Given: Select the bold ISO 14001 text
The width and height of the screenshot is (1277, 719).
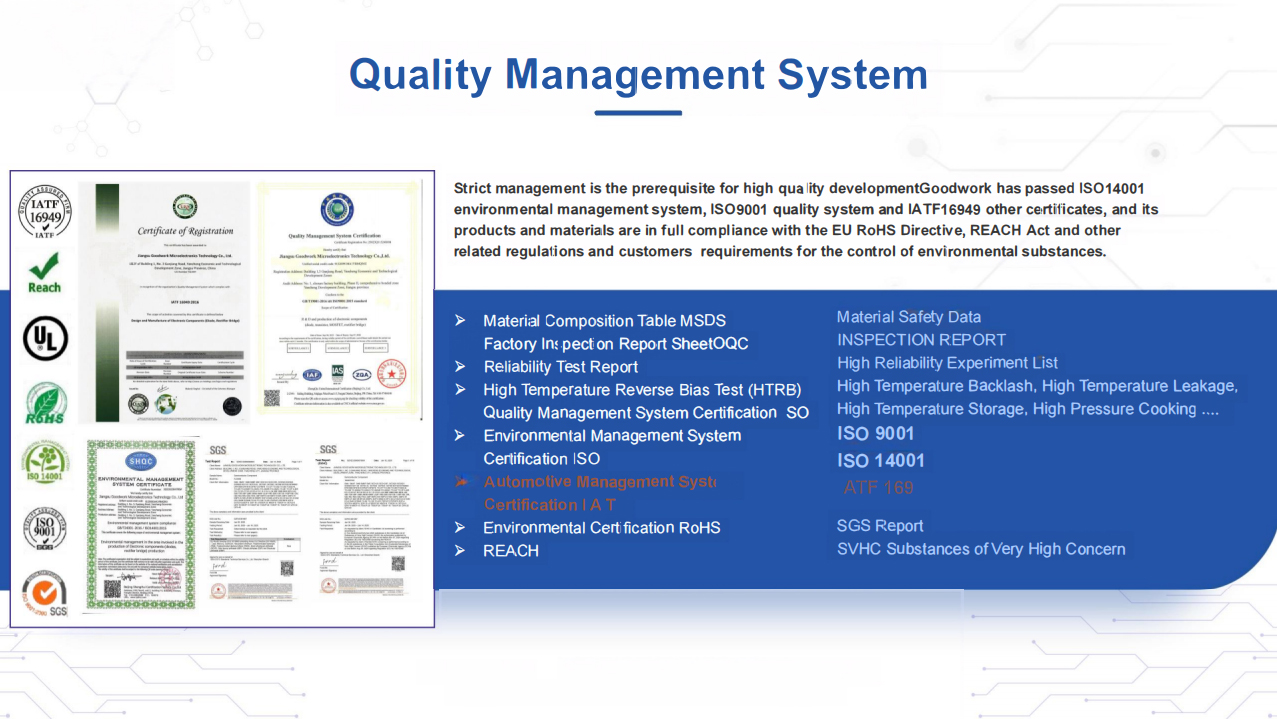Looking at the screenshot, I should 881,461.
